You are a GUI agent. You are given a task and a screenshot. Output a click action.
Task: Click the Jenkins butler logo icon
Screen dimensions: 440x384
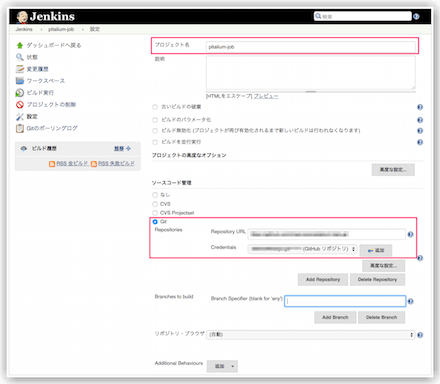(x=22, y=17)
